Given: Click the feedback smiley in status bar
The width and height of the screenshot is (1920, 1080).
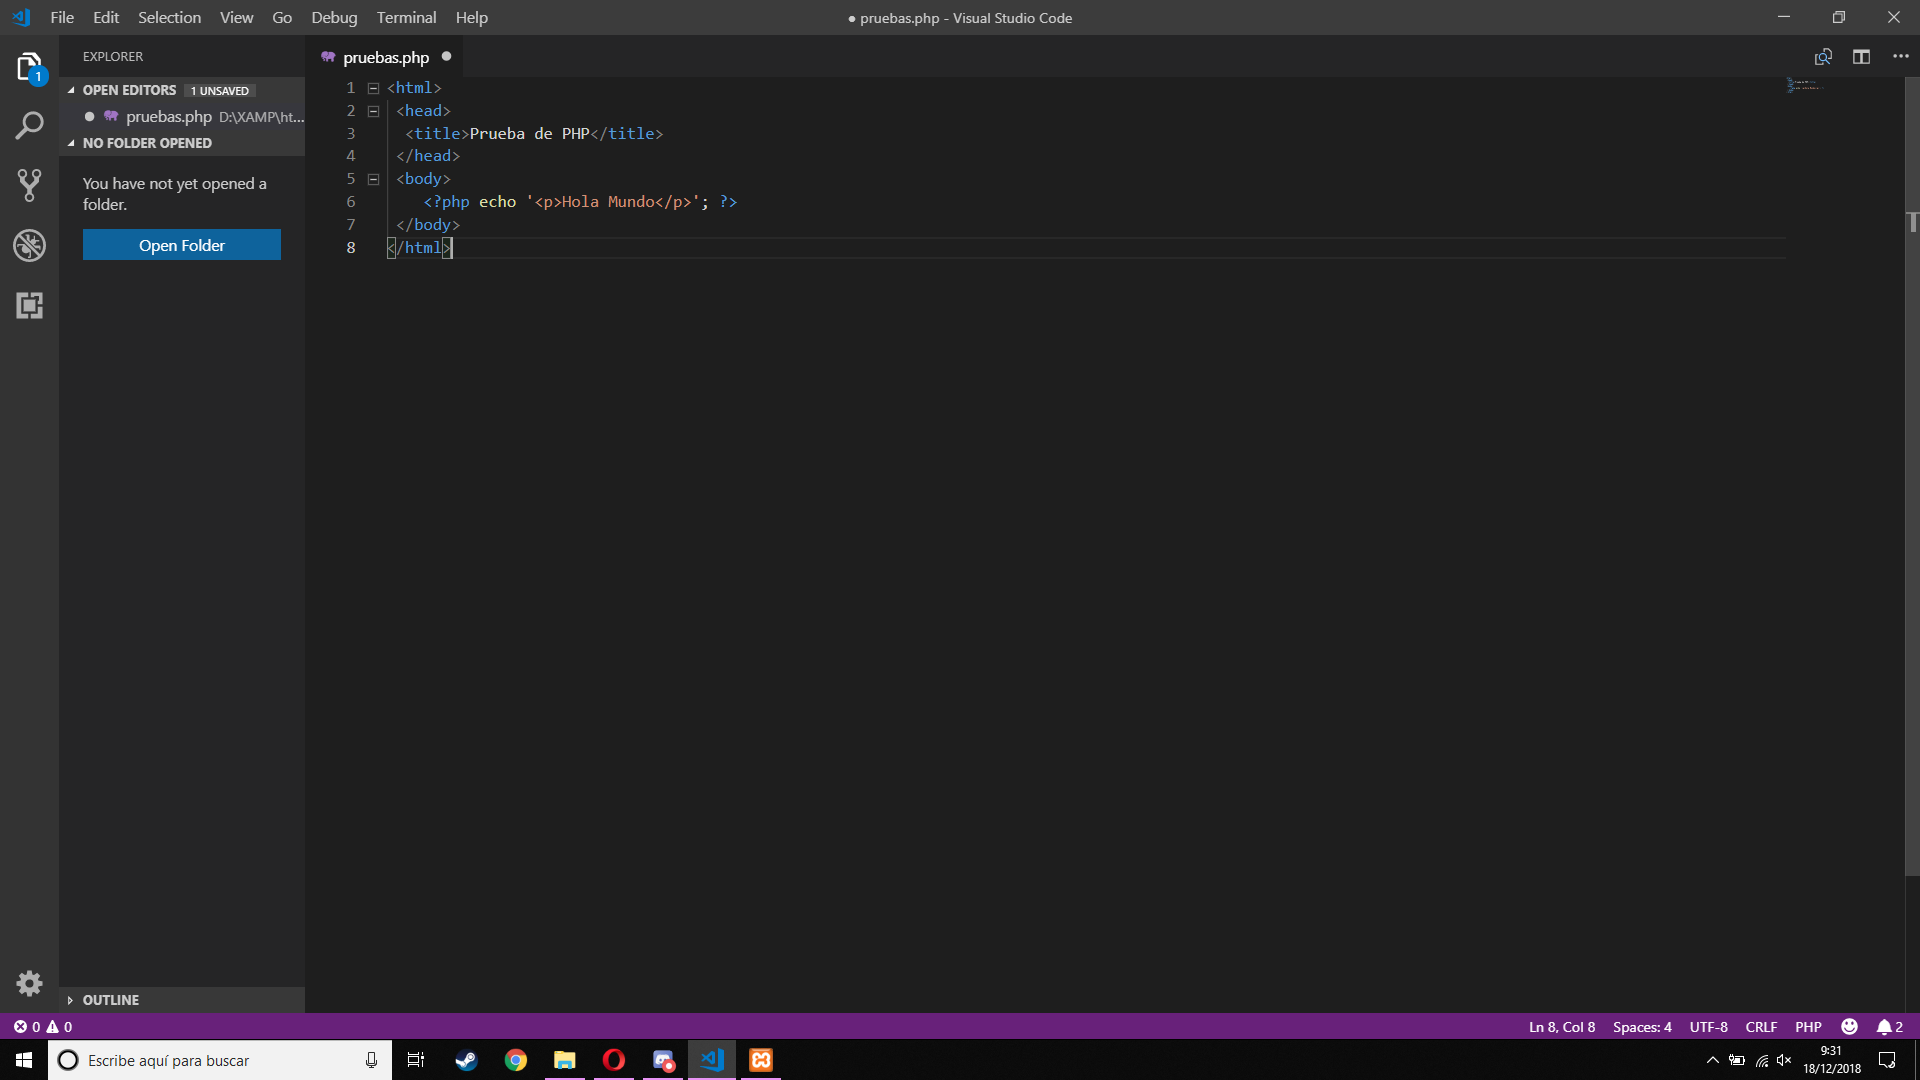Looking at the screenshot, I should pos(1849,1027).
